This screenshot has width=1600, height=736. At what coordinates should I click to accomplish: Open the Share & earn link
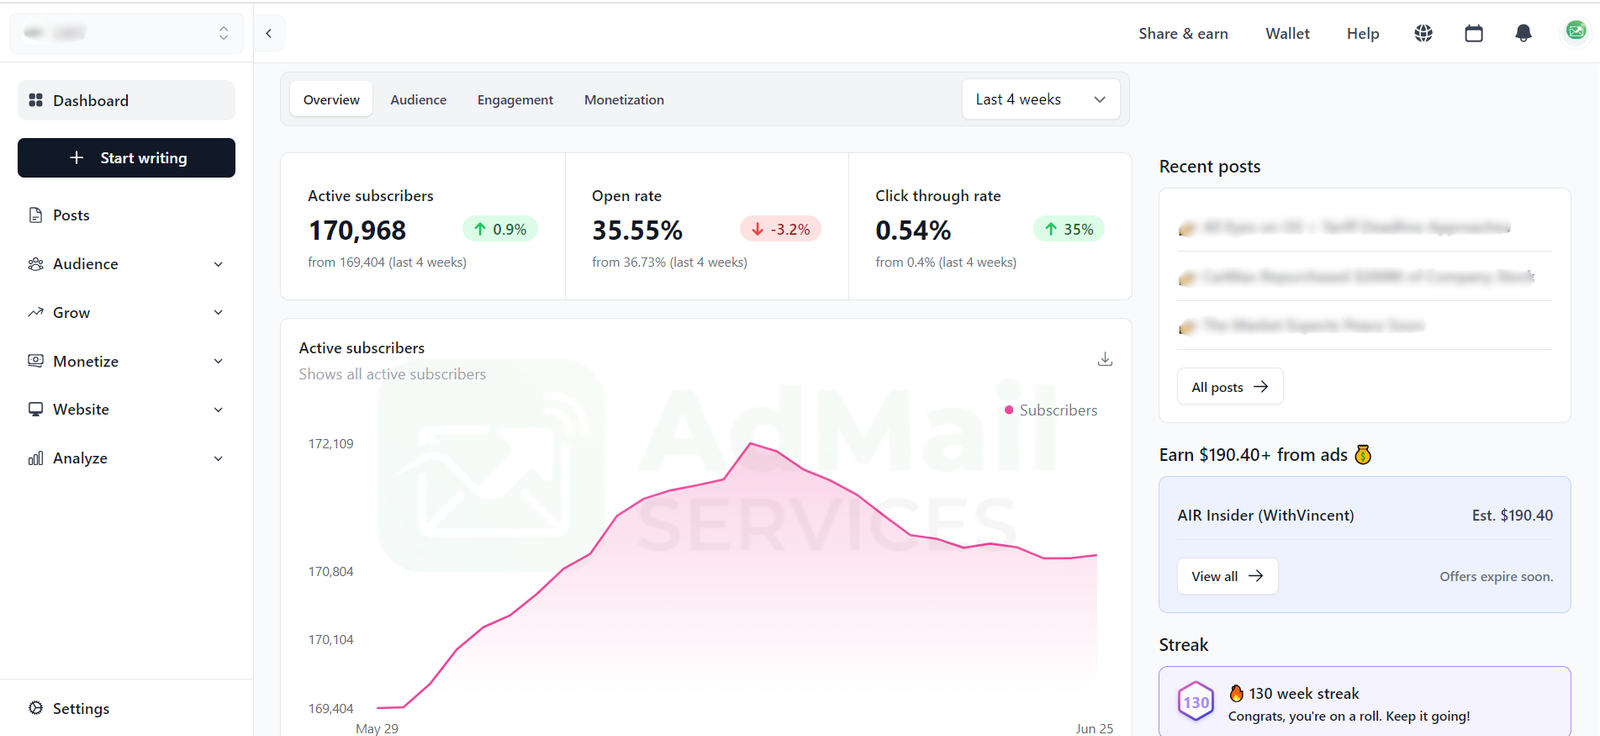point(1183,33)
